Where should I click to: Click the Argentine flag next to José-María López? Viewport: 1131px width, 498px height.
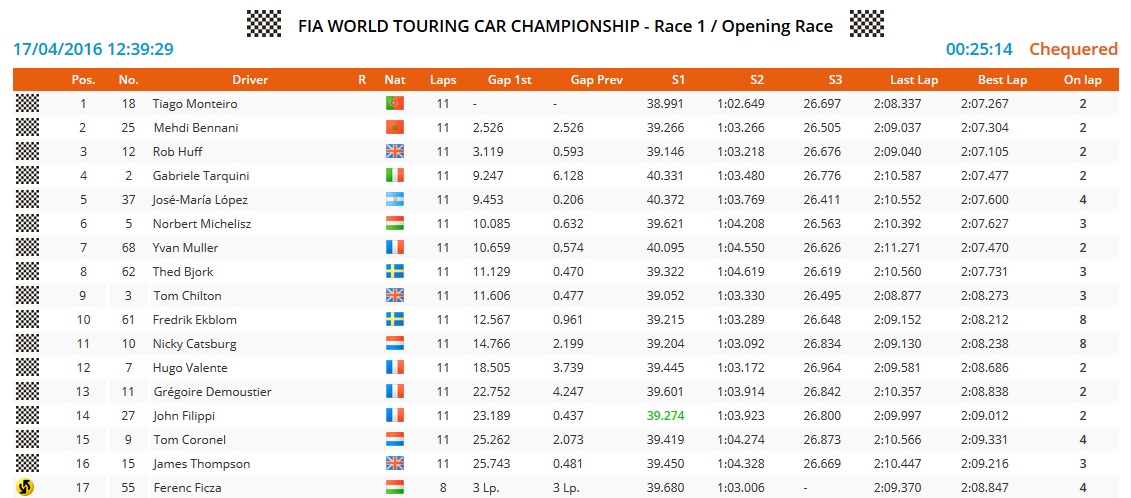coord(394,200)
